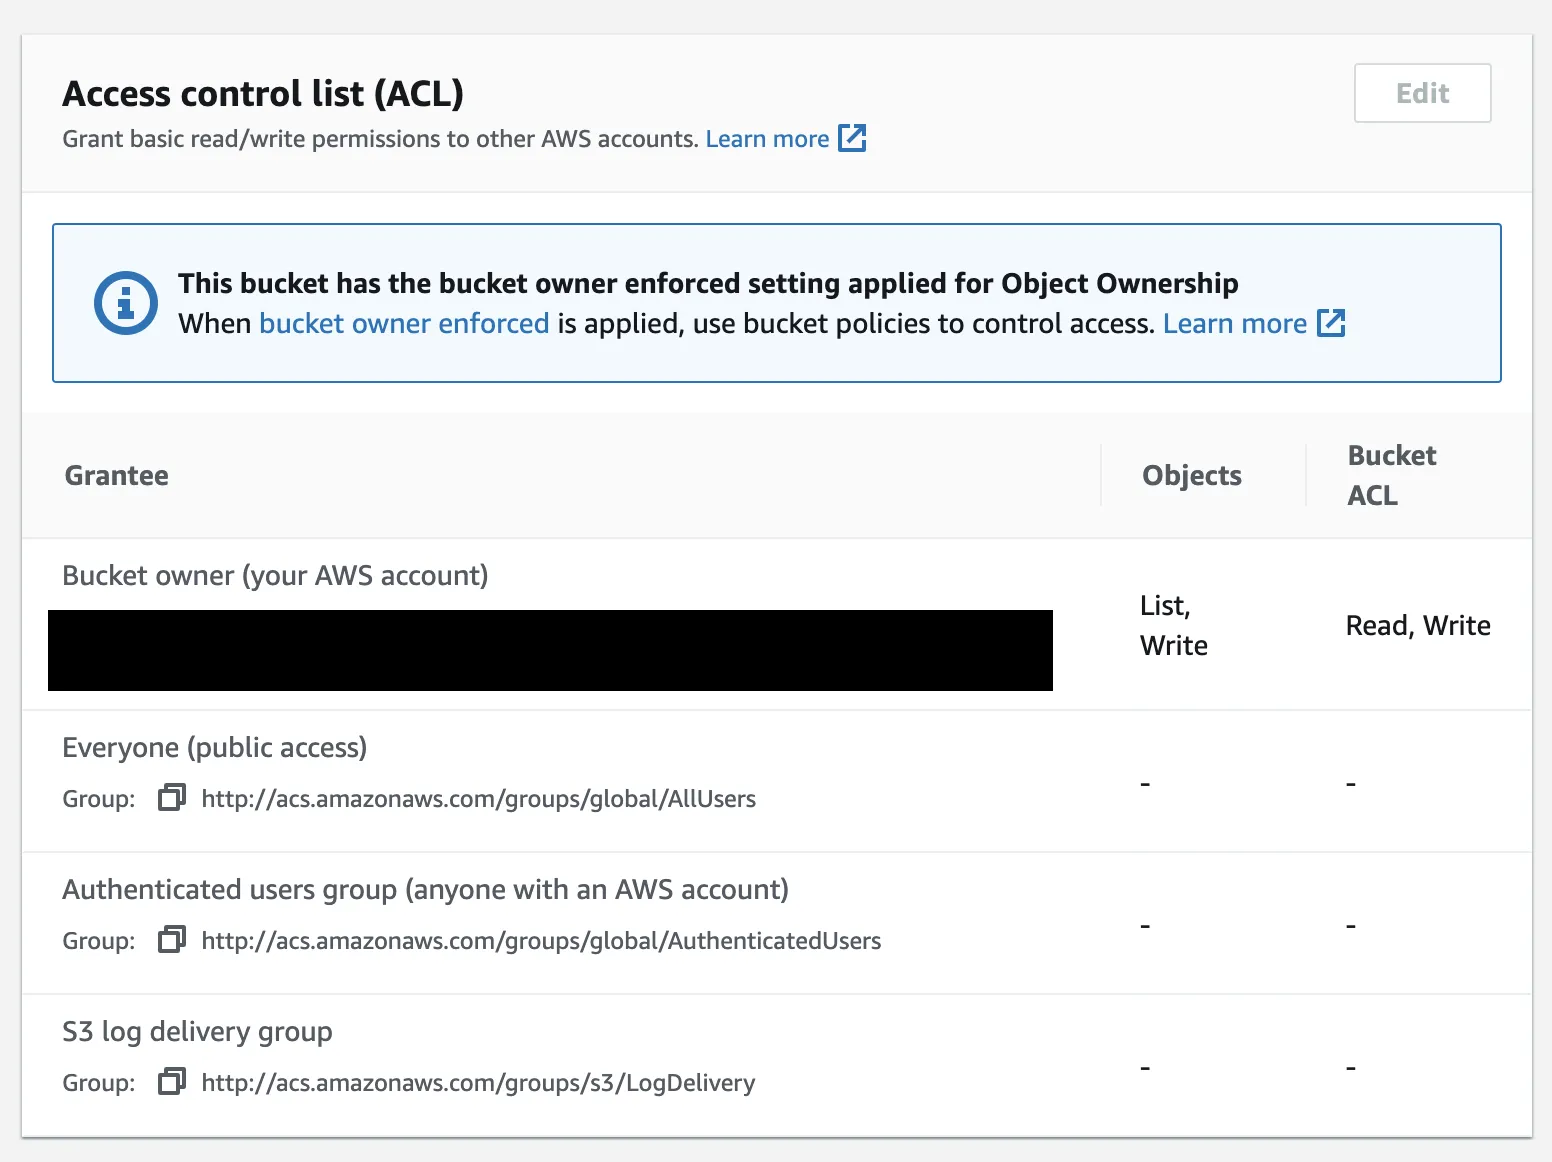Screen dimensions: 1552x1162
Task: Select the AuthenticatedUsers group URL text
Action: pyautogui.click(x=541, y=941)
